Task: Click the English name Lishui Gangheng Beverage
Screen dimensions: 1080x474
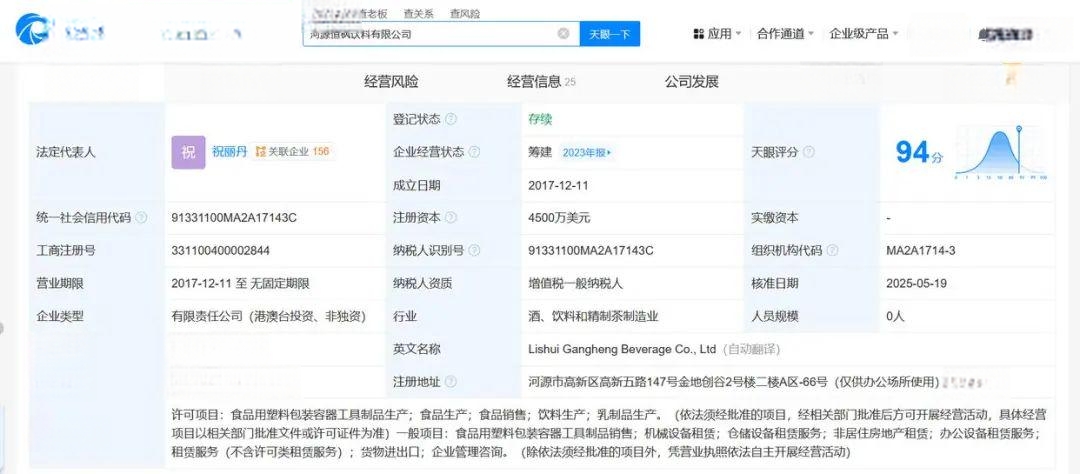Action: tap(622, 349)
